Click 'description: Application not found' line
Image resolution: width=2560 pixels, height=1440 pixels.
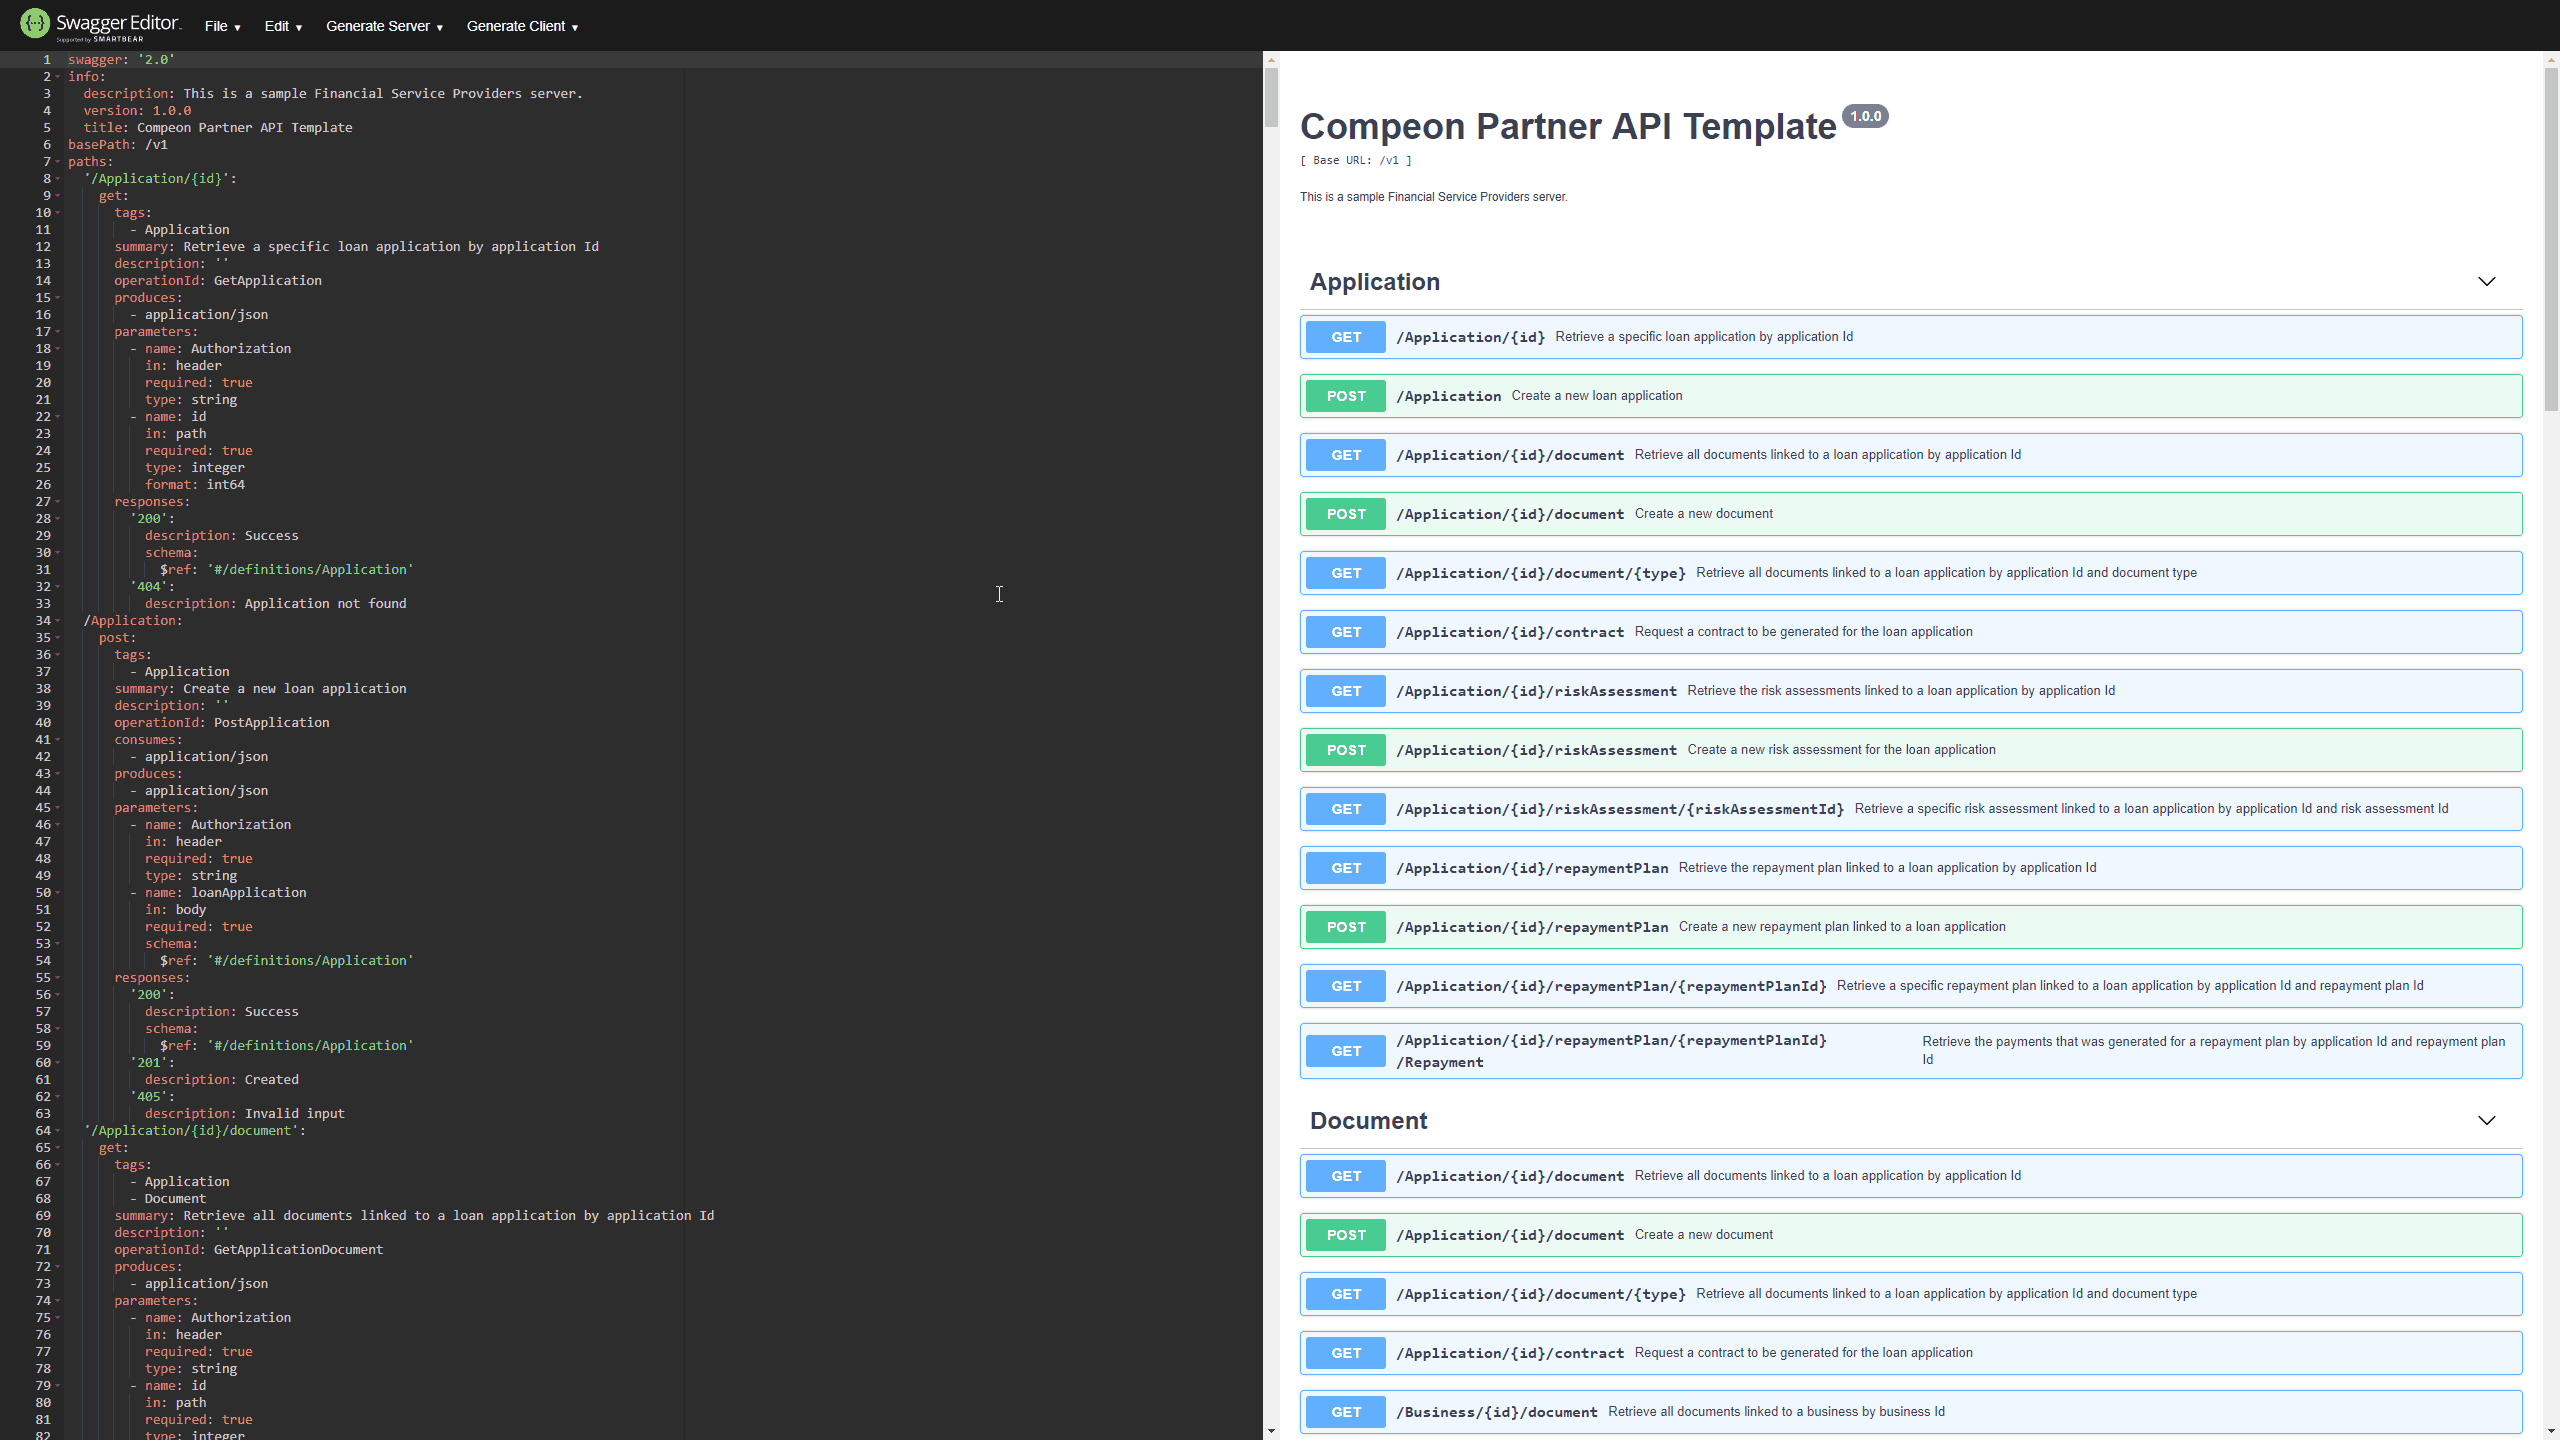(x=276, y=604)
